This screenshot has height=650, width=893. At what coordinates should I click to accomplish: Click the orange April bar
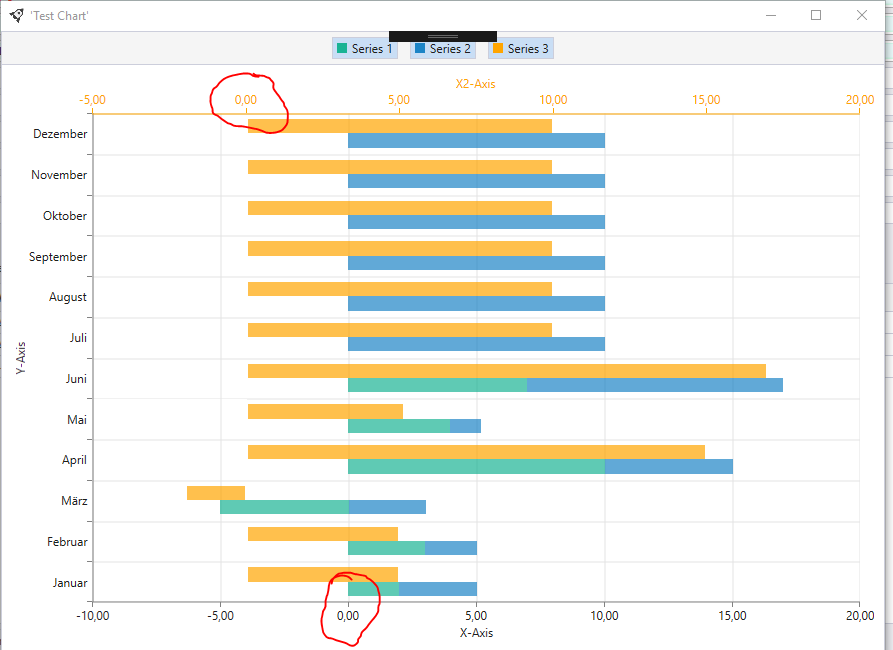click(x=476, y=452)
